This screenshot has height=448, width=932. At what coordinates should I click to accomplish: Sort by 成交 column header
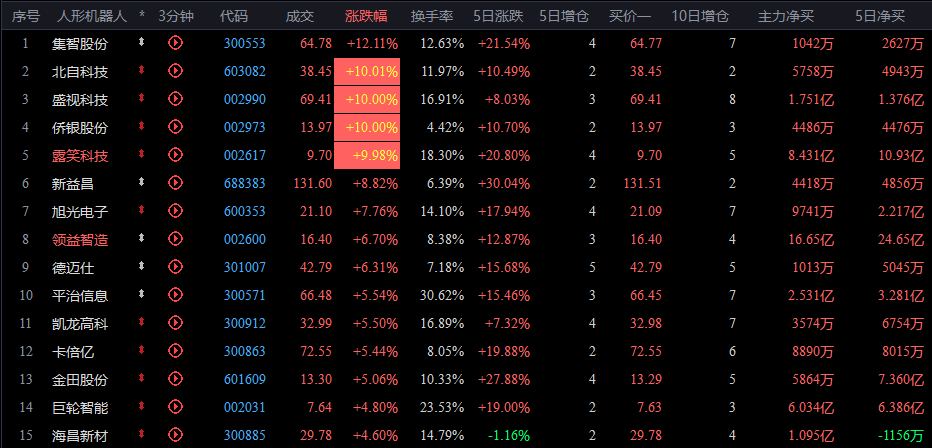pos(300,16)
